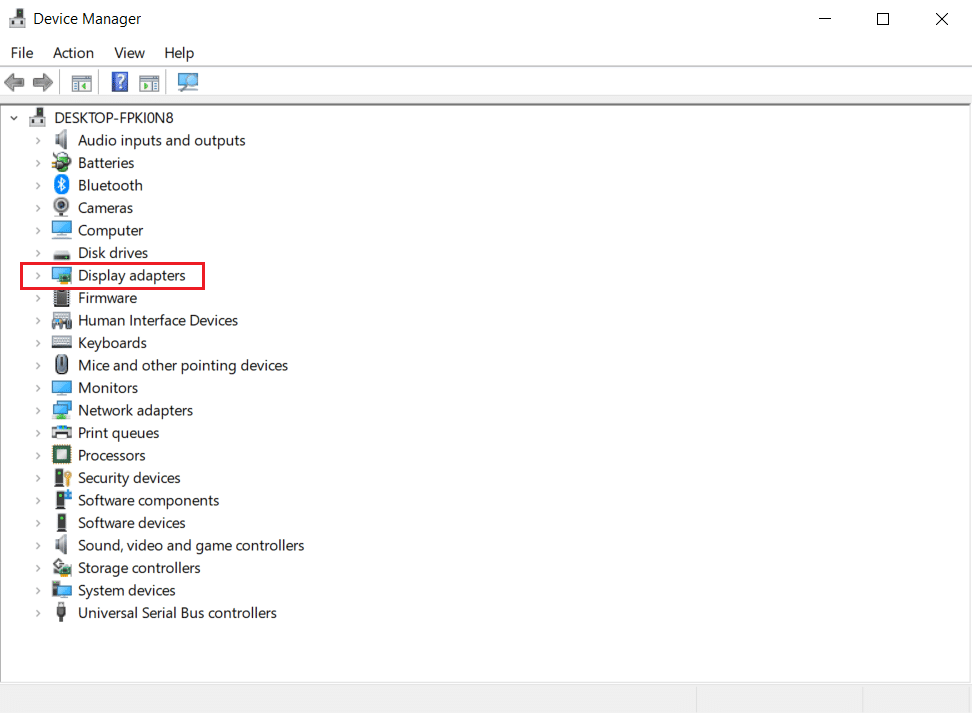Image resolution: width=972 pixels, height=713 pixels.
Task: Click the Display adapters icon
Action: point(61,275)
